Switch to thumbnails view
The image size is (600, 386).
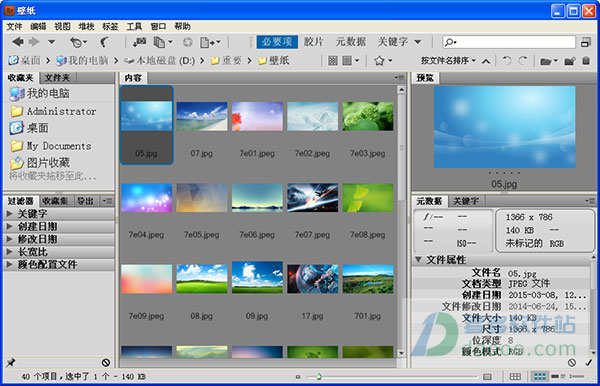point(540,377)
